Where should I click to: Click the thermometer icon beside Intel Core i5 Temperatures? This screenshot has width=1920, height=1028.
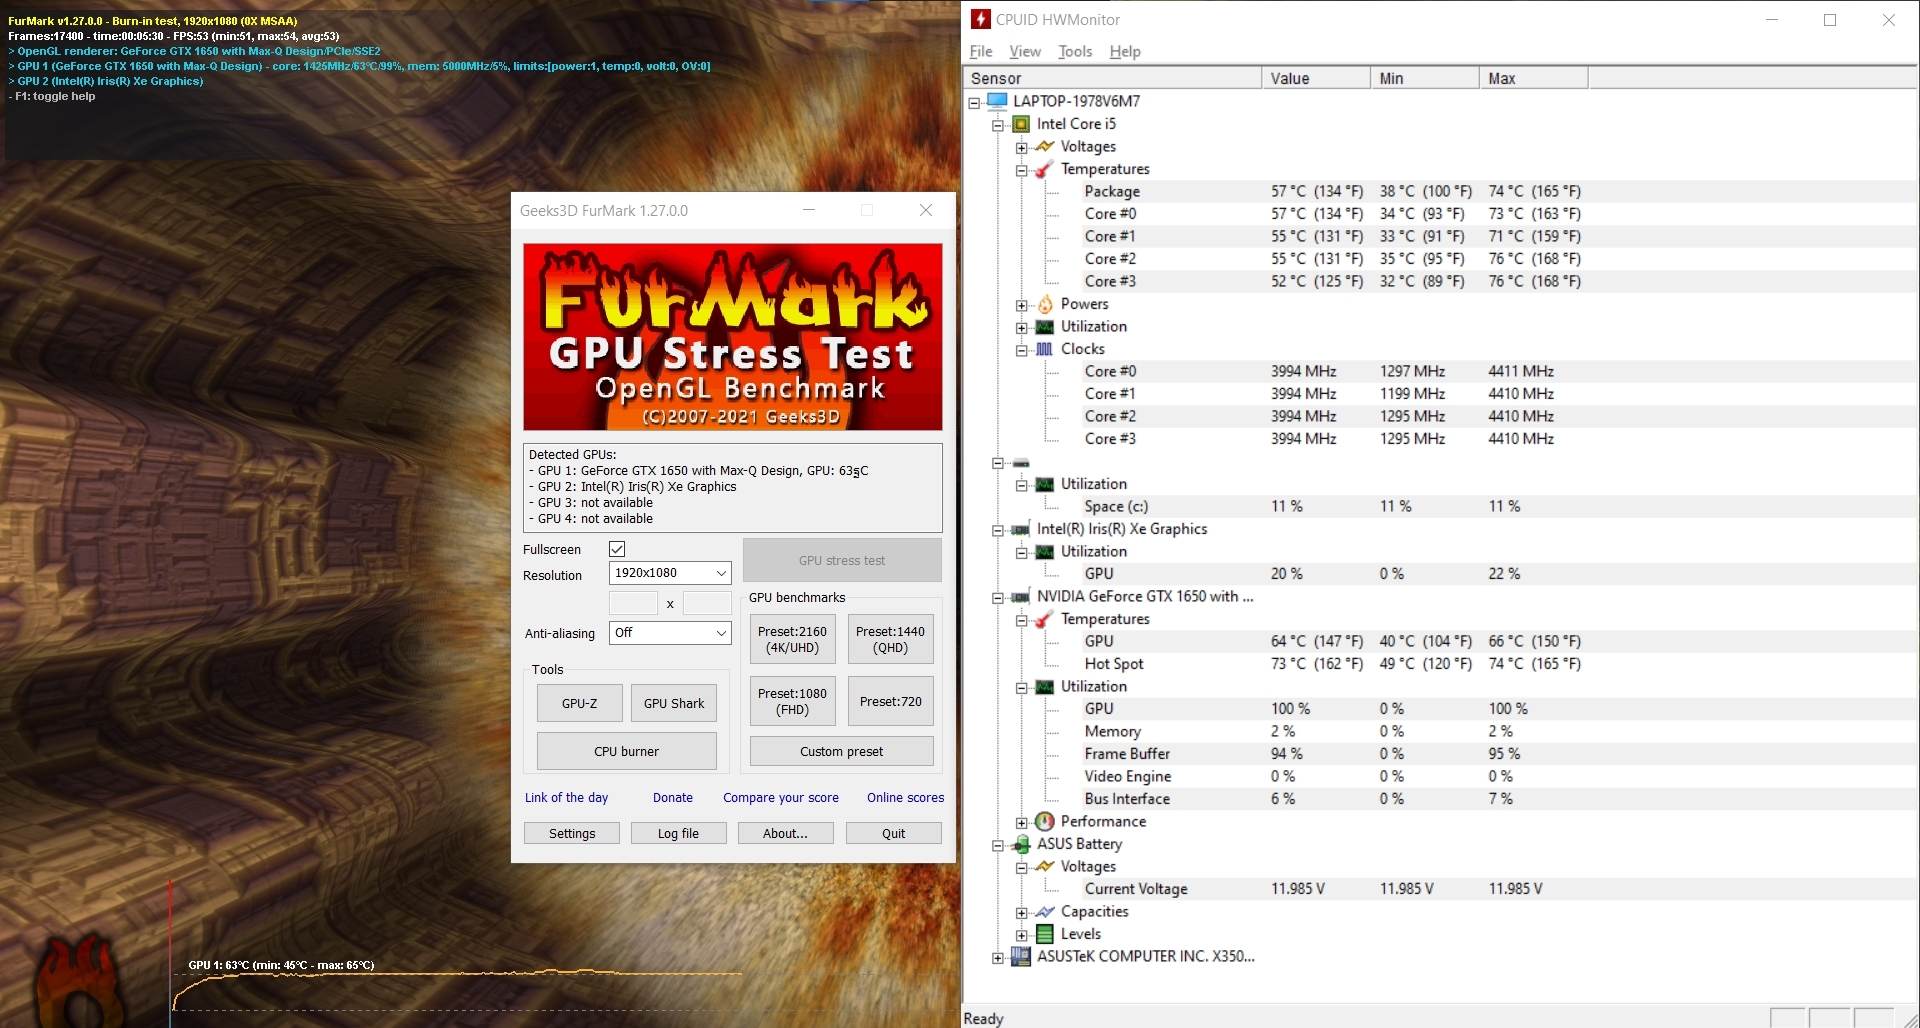click(x=1045, y=169)
